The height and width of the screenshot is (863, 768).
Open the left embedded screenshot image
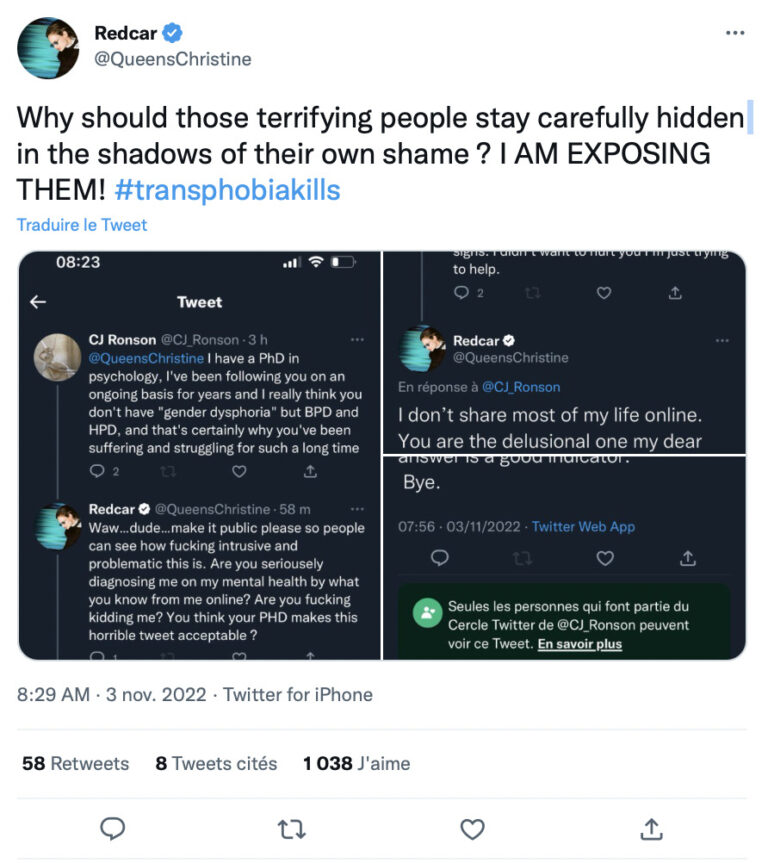199,455
